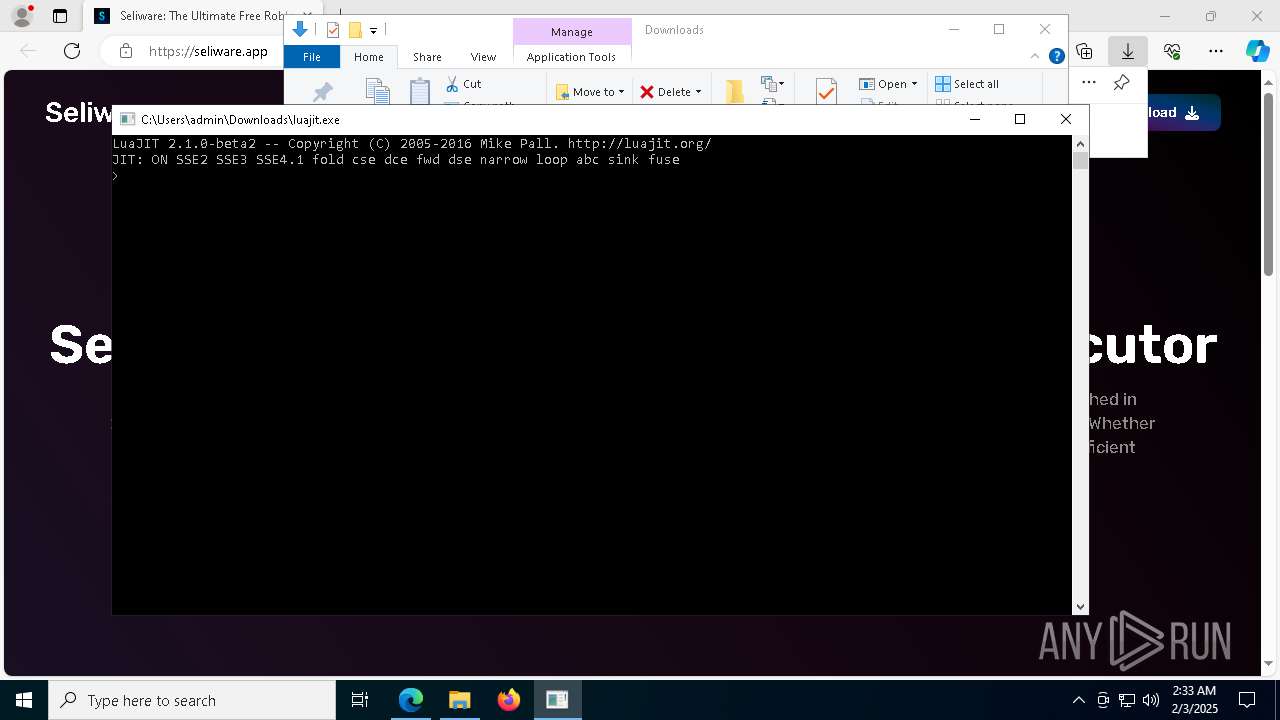Open Edge Settings and more menu
The height and width of the screenshot is (720, 1280).
1216,51
